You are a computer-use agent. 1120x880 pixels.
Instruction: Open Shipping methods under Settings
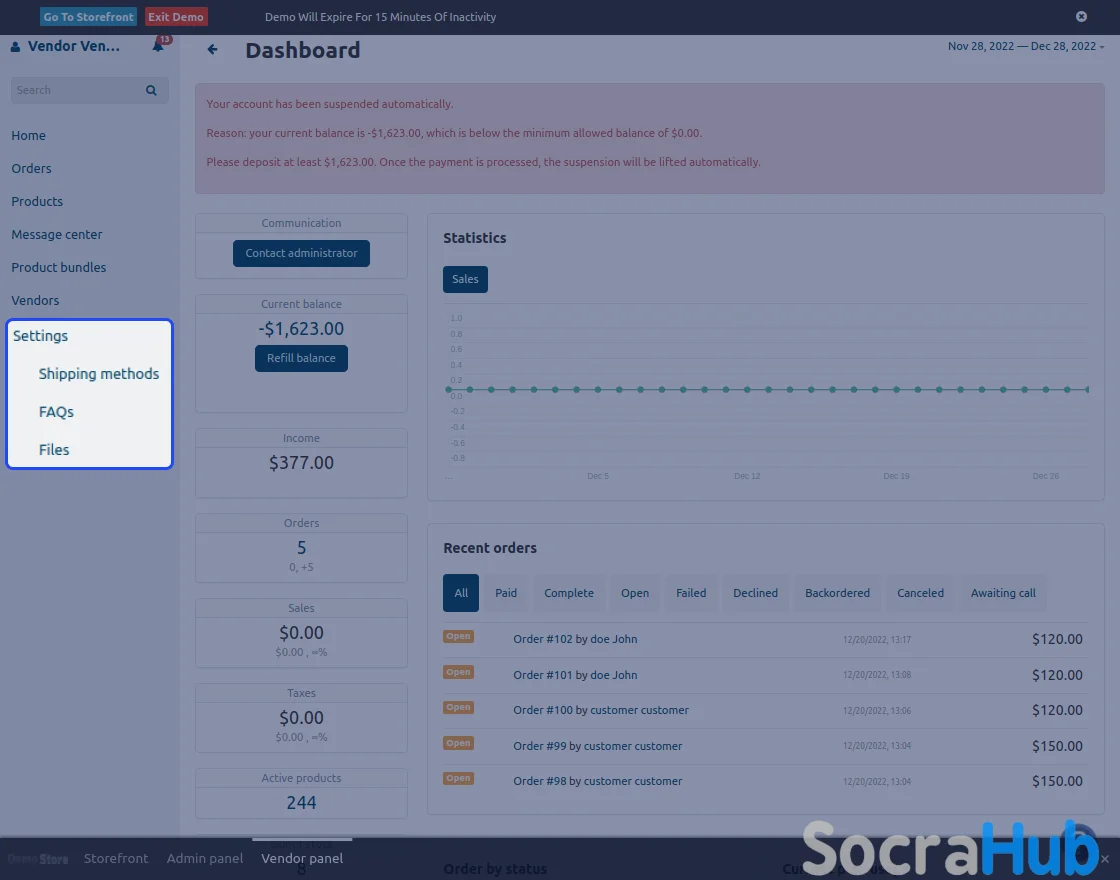98,374
